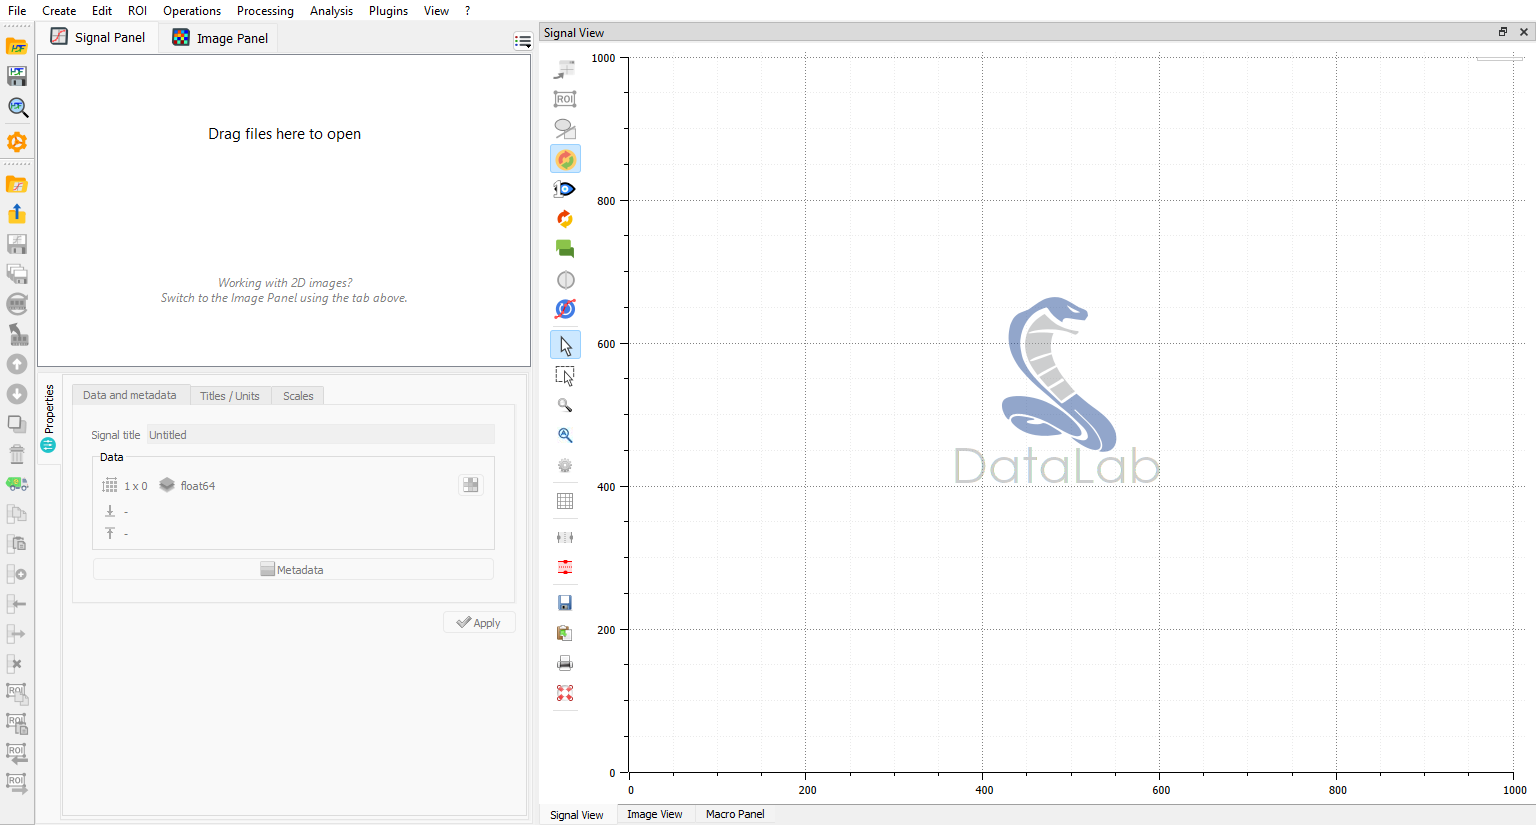The image size is (1536, 825).
Task: Save the plot with blue floppy icon
Action: [565, 603]
